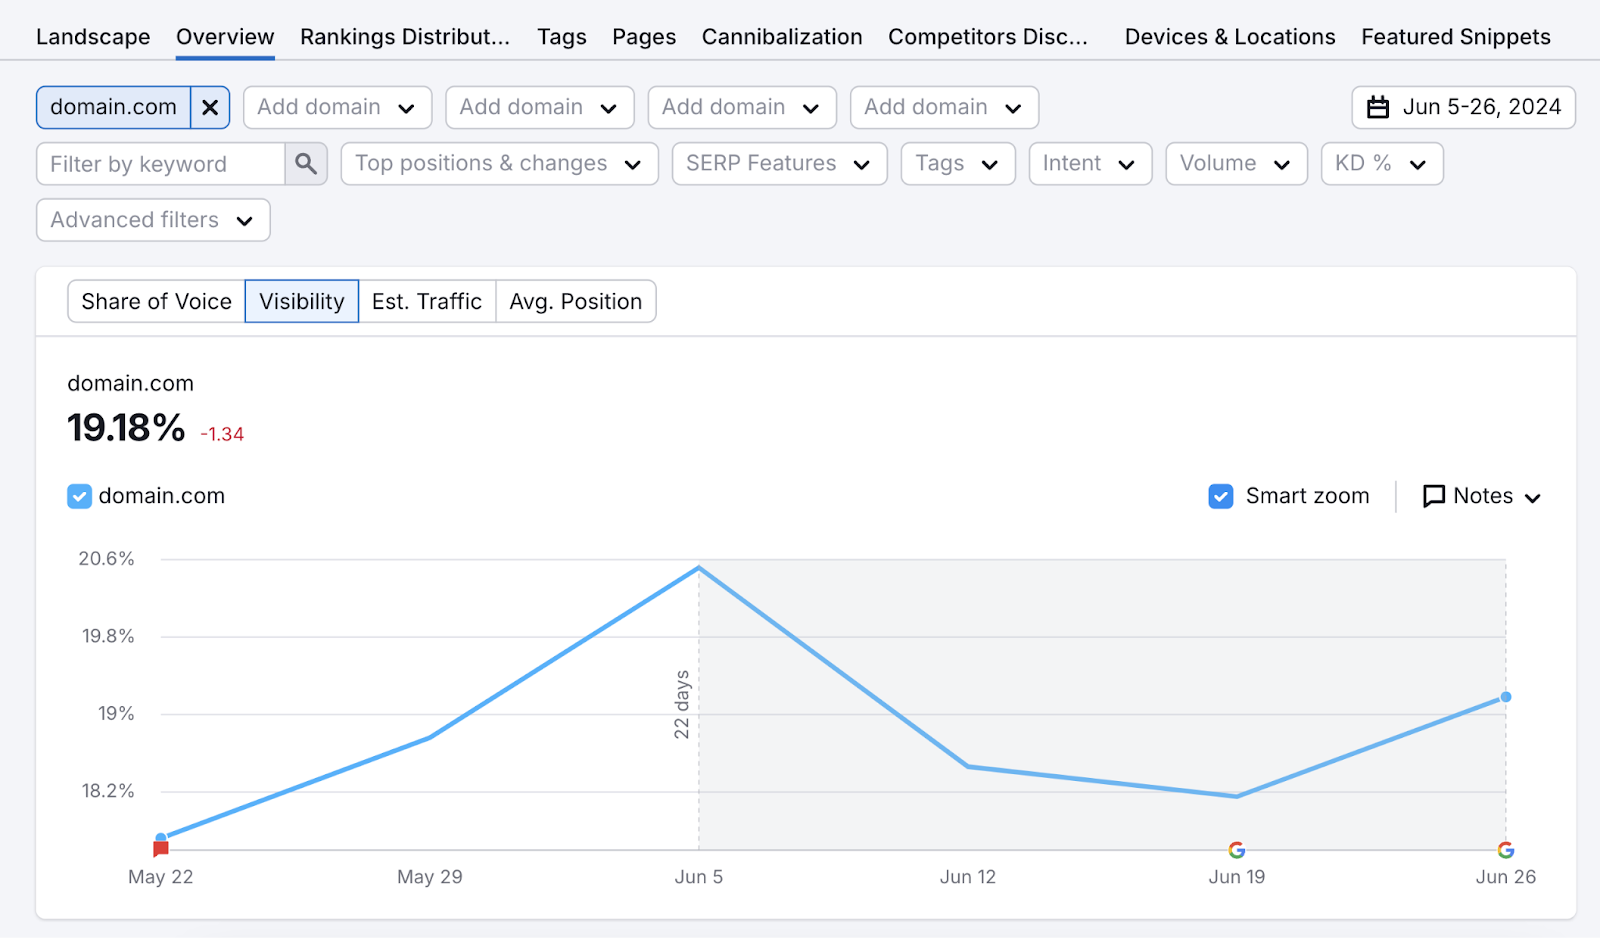The width and height of the screenshot is (1600, 938).
Task: Click the Google update icon near Jun 19
Action: (x=1236, y=850)
